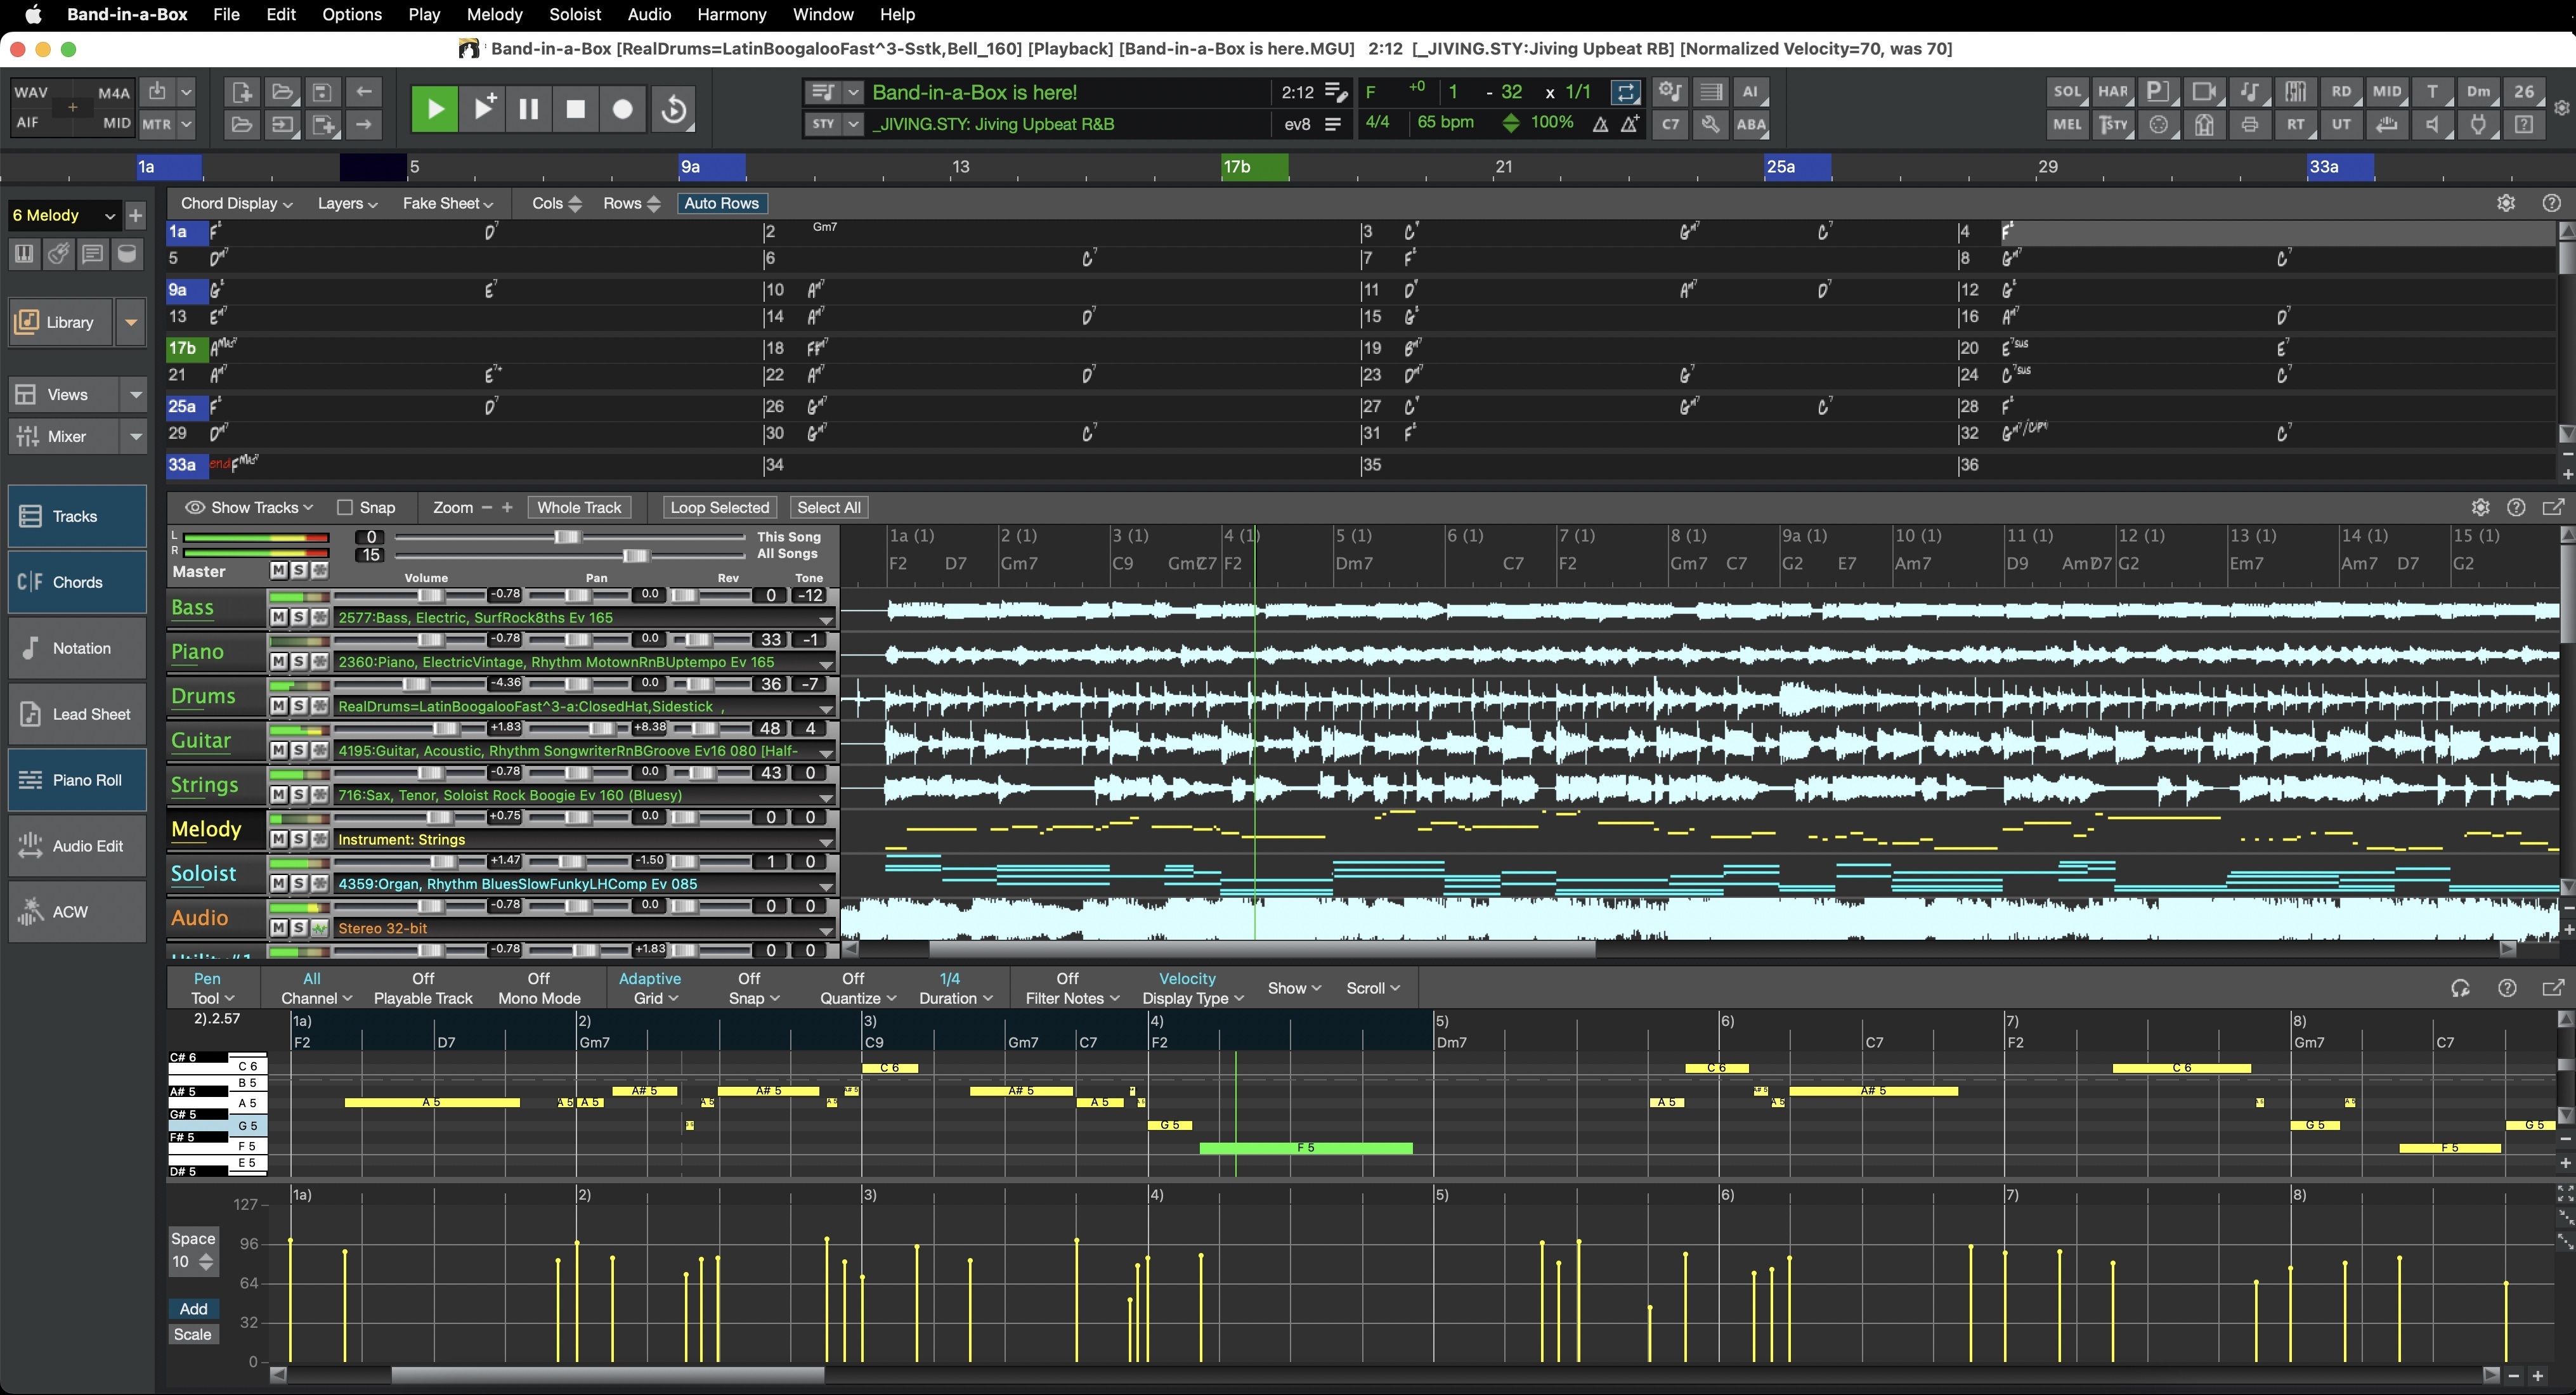
Task: Click the Lead Sheet sidebar icon
Action: point(31,714)
